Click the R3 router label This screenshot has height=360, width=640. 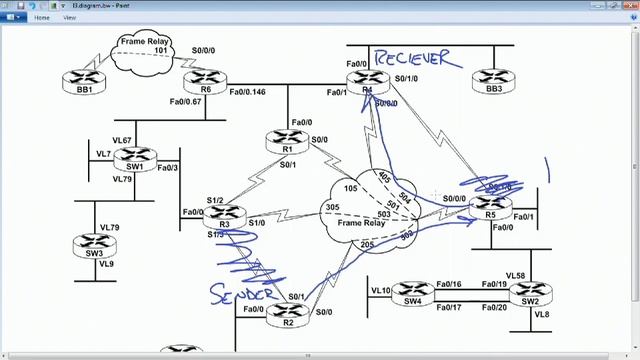coord(224,224)
